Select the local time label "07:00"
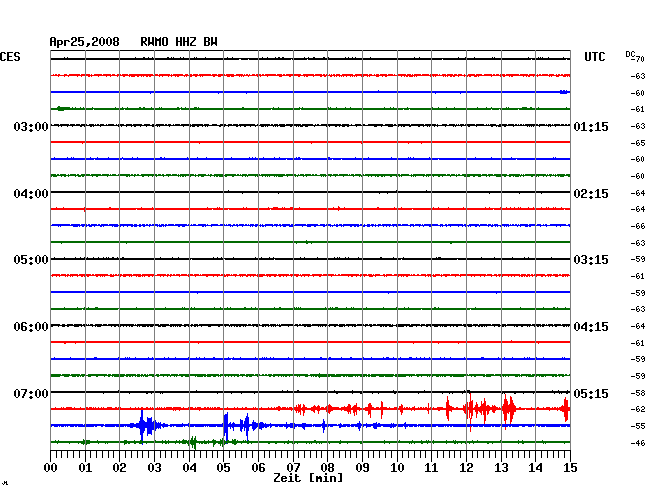This screenshot has height=494, width=650. 31,393
